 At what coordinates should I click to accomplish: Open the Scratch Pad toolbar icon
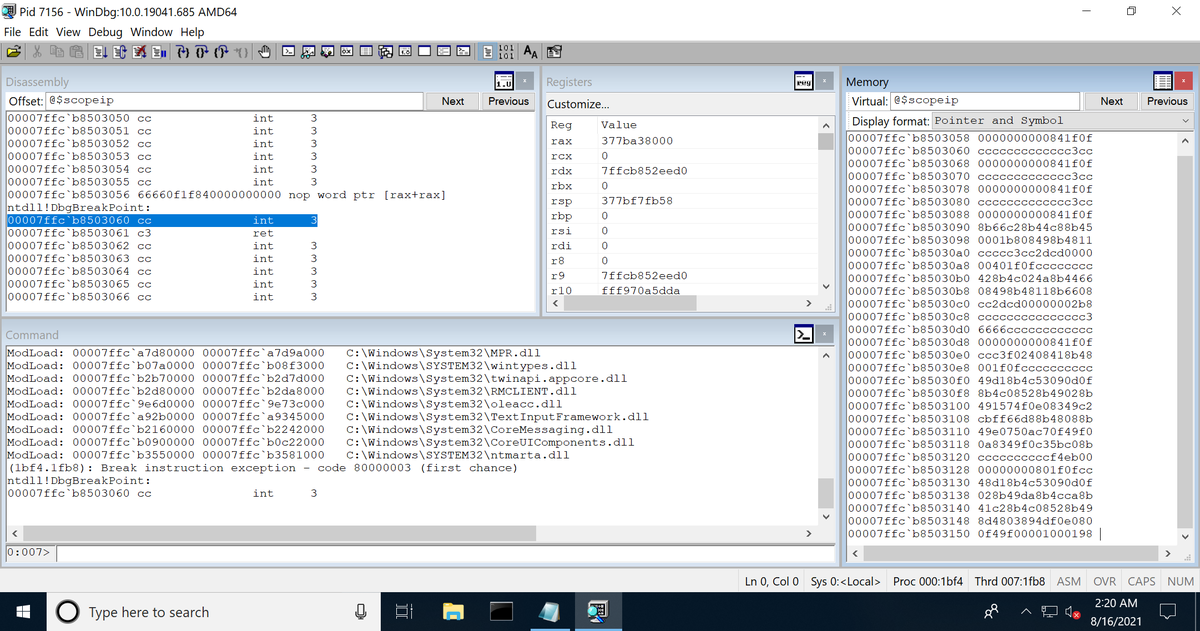pos(424,51)
